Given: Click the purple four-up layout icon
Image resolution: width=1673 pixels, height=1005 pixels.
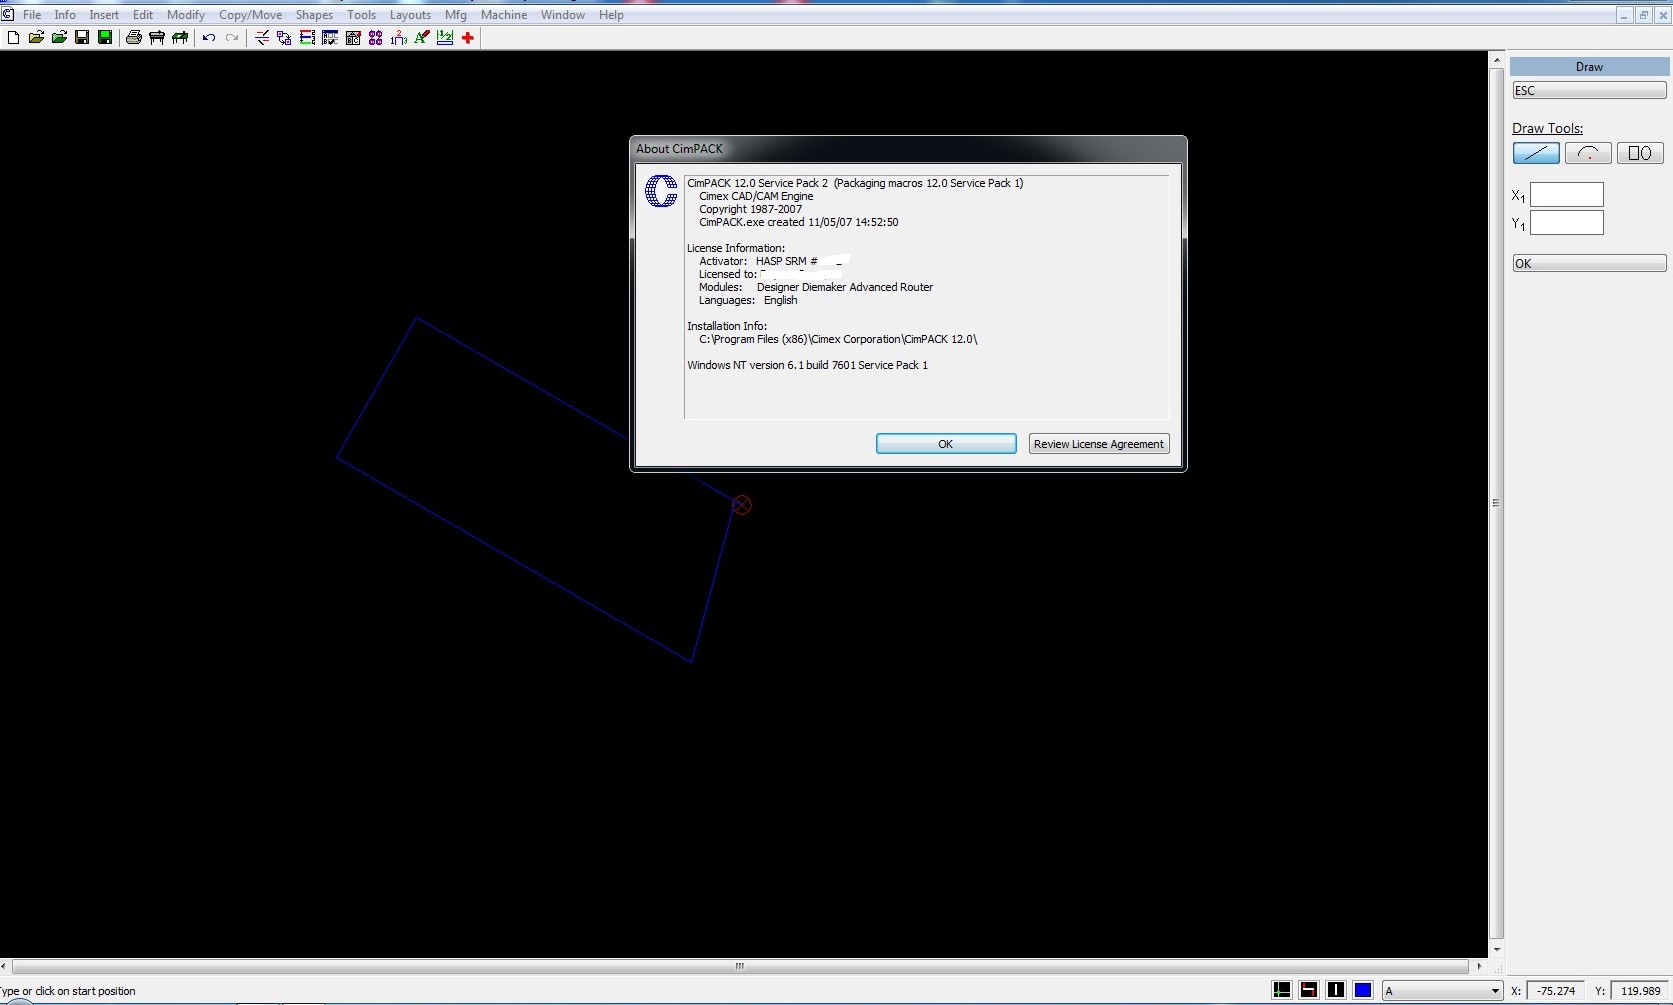Looking at the screenshot, I should point(375,37).
